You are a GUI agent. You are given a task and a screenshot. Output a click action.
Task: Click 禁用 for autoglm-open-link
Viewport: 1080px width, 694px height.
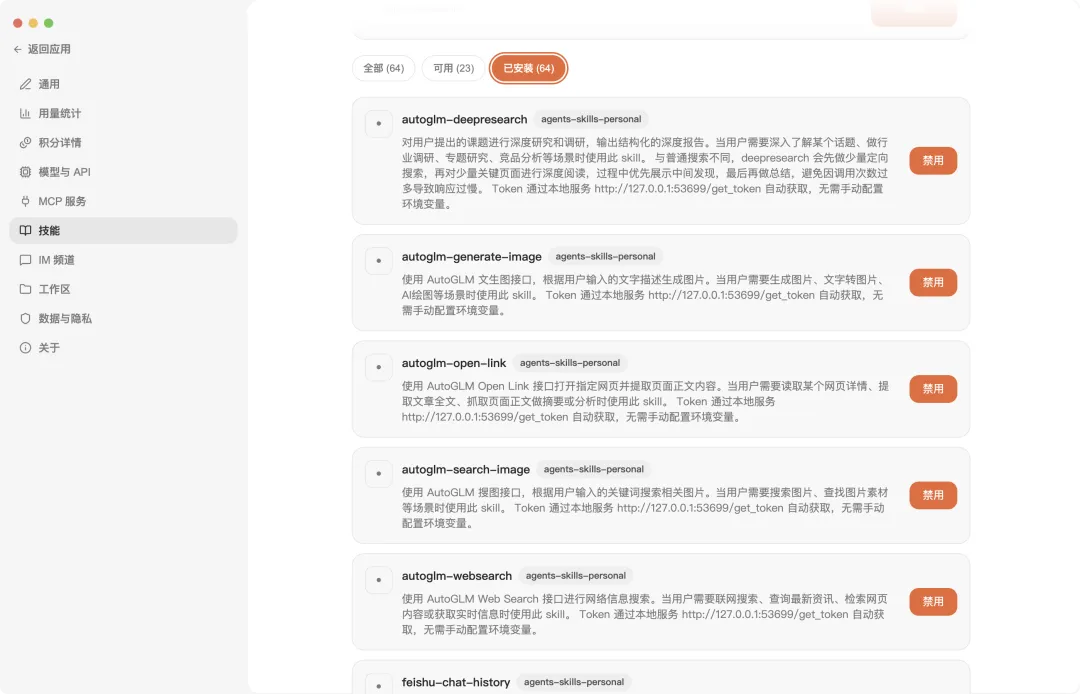933,389
